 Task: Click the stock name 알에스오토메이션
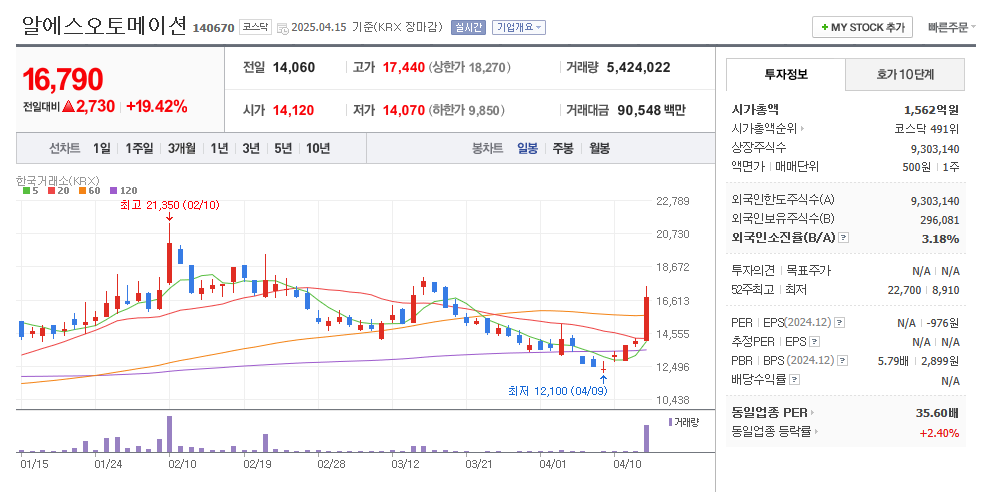(104, 26)
